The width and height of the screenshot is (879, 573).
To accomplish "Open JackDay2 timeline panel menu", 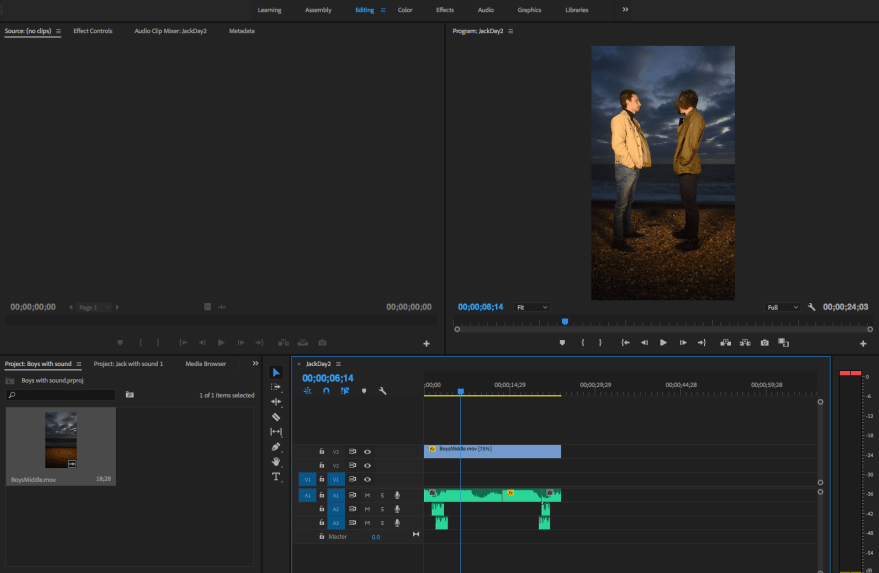I will tap(338, 364).
